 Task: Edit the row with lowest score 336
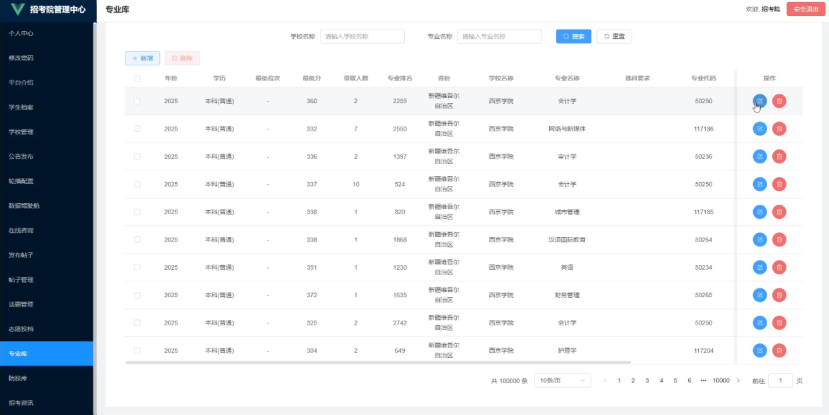759,156
